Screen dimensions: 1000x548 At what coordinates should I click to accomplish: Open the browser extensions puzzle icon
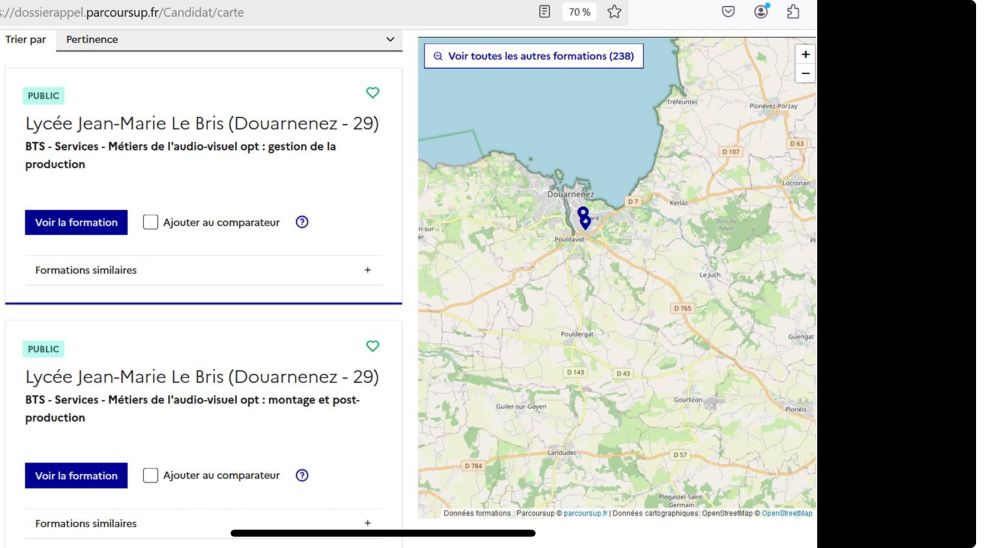(x=793, y=11)
